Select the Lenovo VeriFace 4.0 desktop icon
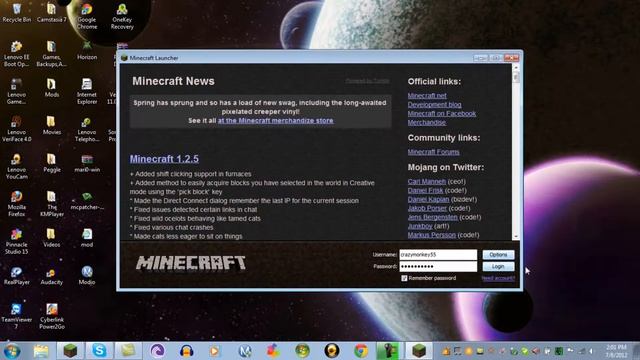This screenshot has width=640, height=360. pos(17,128)
